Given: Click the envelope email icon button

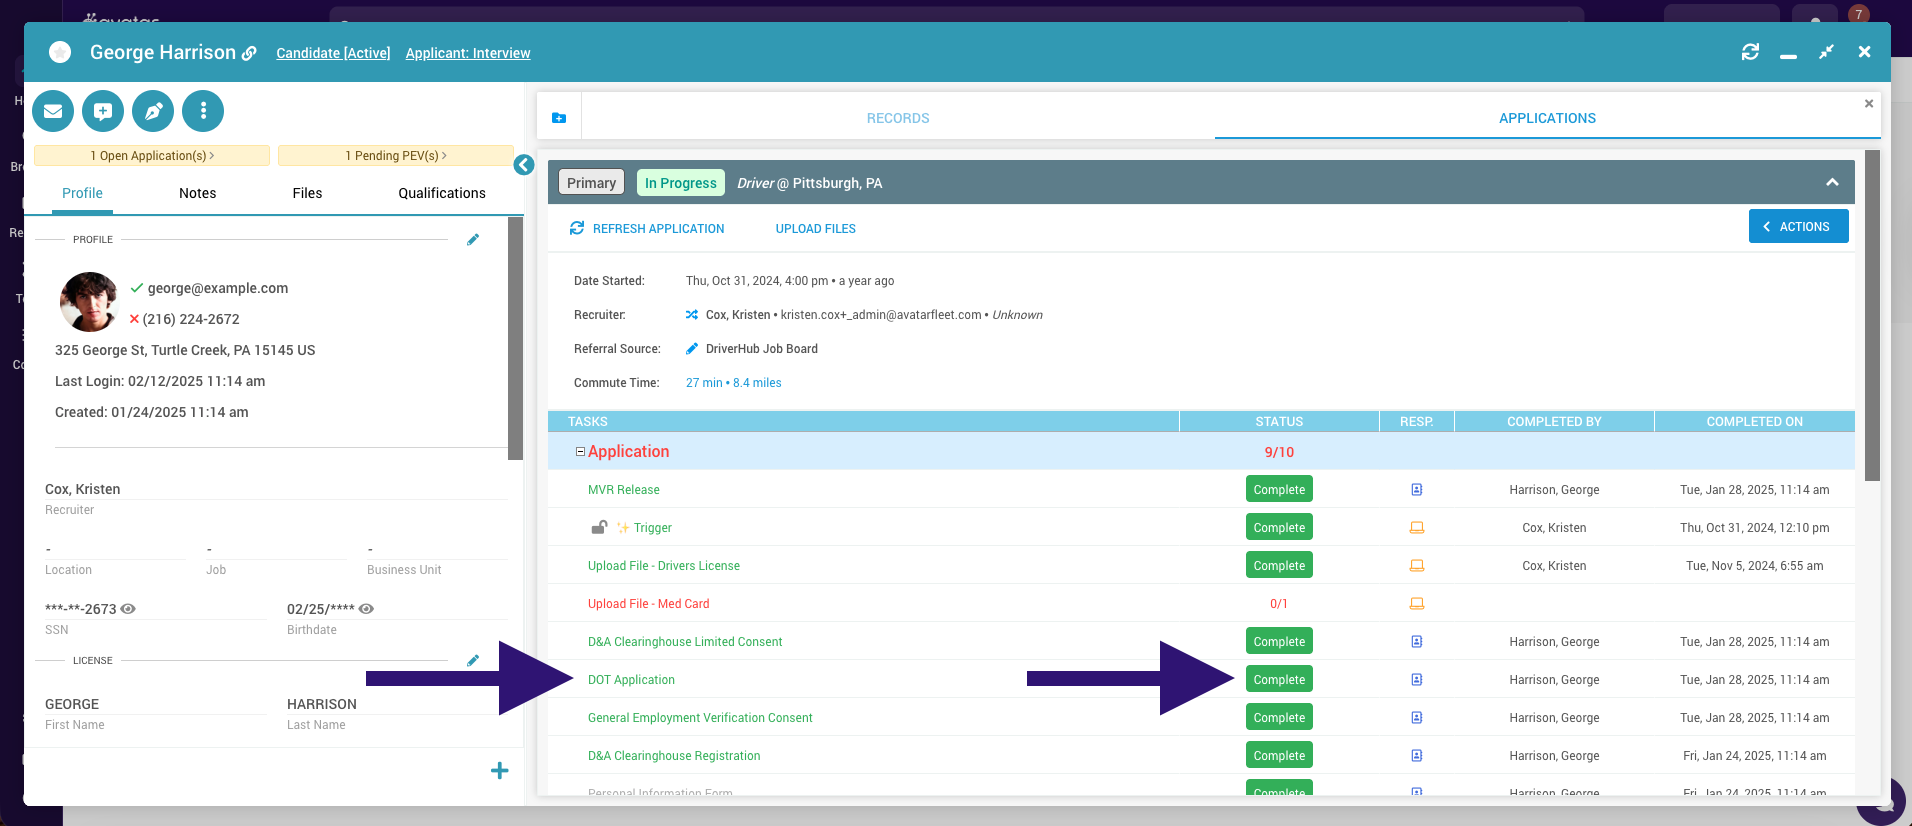Looking at the screenshot, I should coord(53,111).
